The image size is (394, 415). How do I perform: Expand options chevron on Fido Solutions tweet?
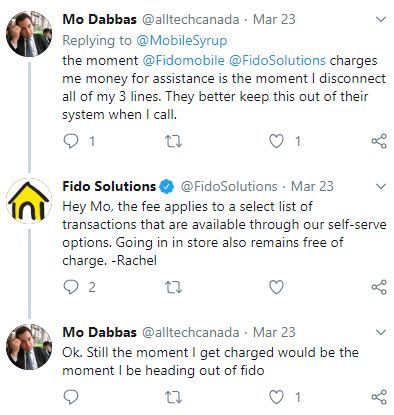(x=381, y=186)
